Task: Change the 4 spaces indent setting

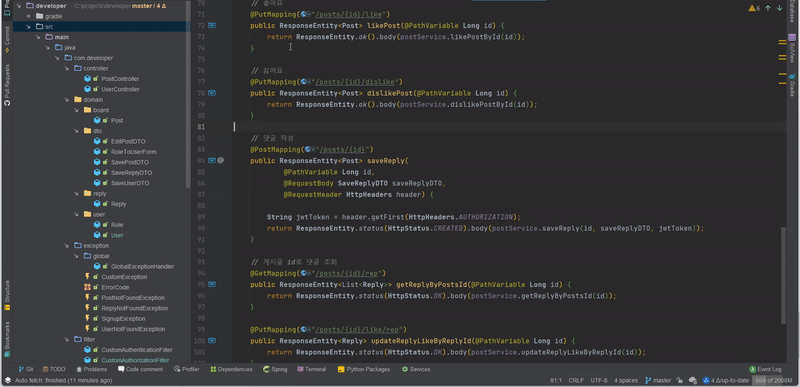Action: pos(626,380)
